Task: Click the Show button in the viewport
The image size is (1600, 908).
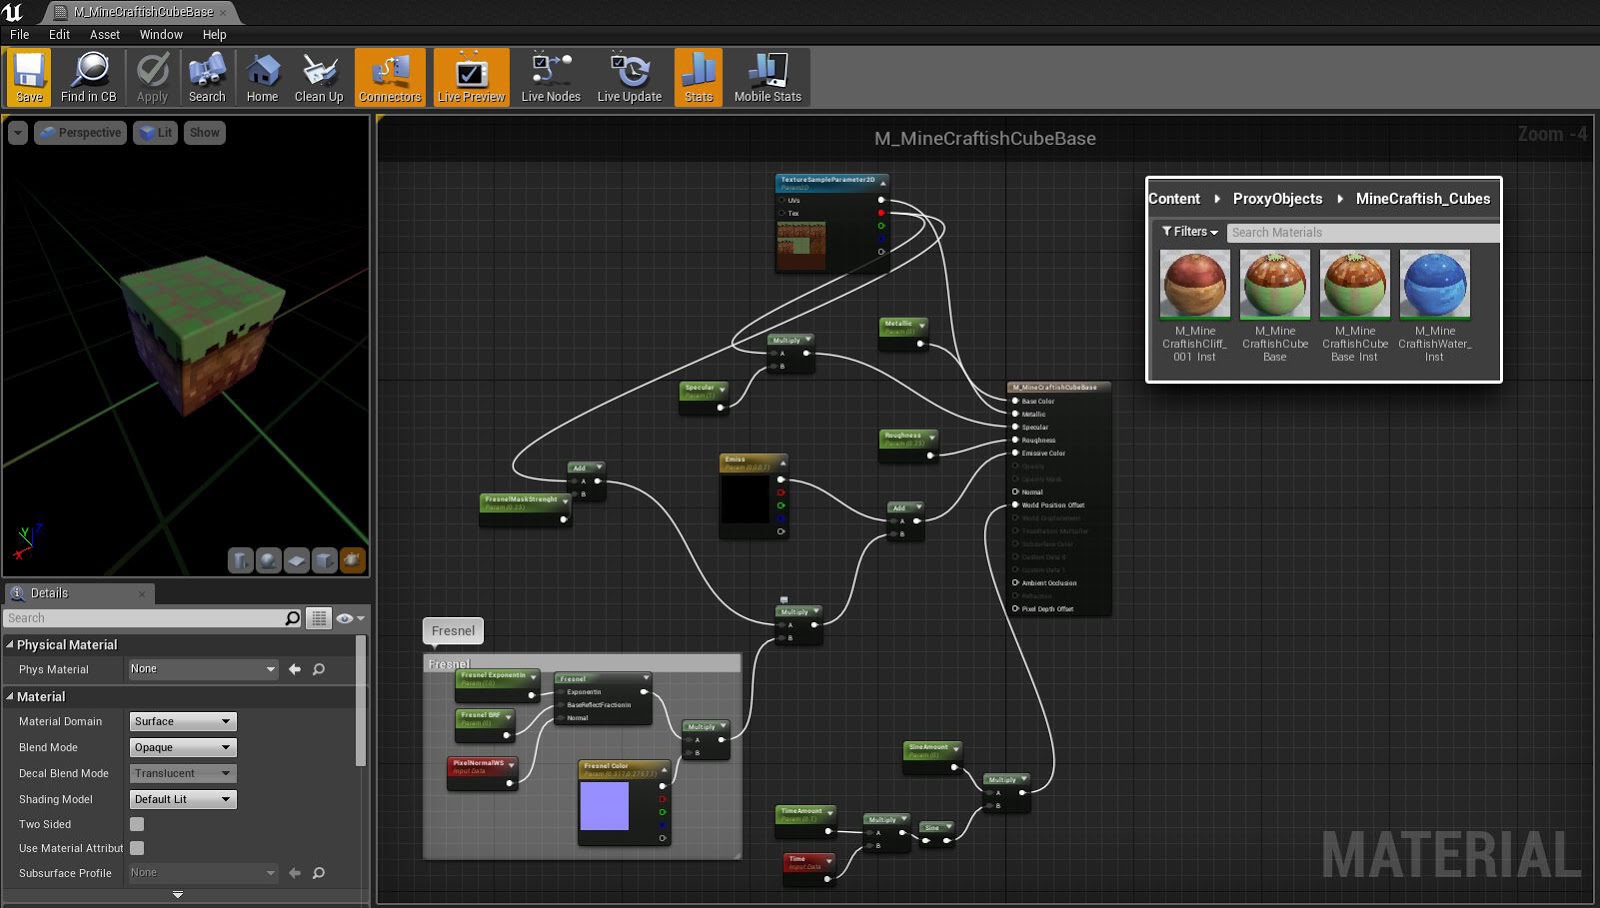Action: click(x=205, y=132)
